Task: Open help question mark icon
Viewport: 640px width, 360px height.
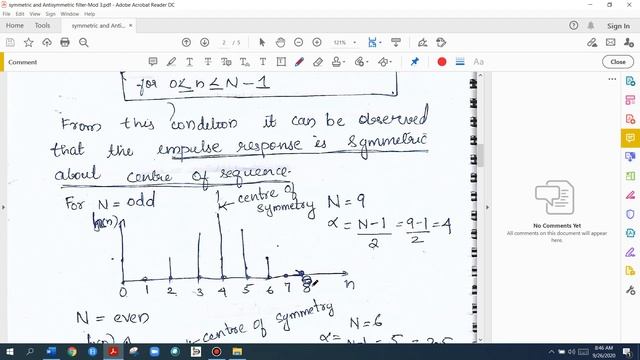Action: (x=573, y=25)
